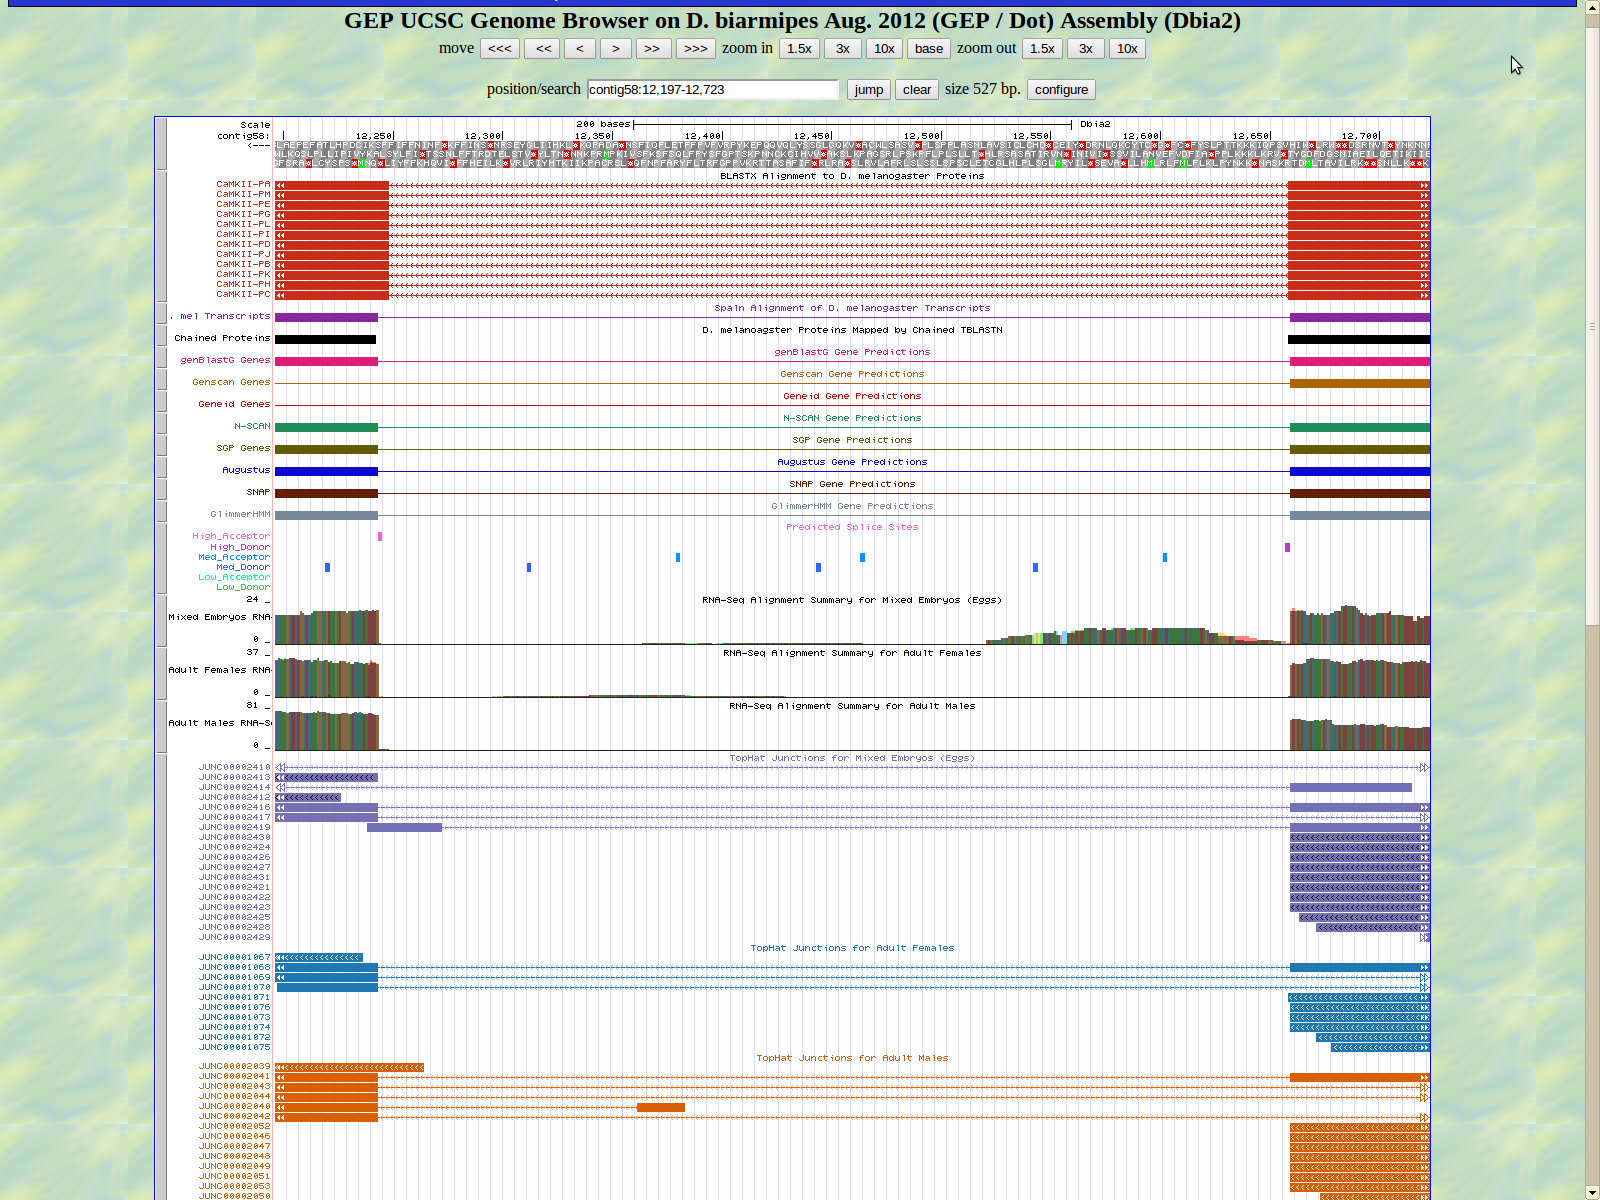Click the GlimmerHMM track label
The height and width of the screenshot is (1200, 1600).
click(240, 514)
